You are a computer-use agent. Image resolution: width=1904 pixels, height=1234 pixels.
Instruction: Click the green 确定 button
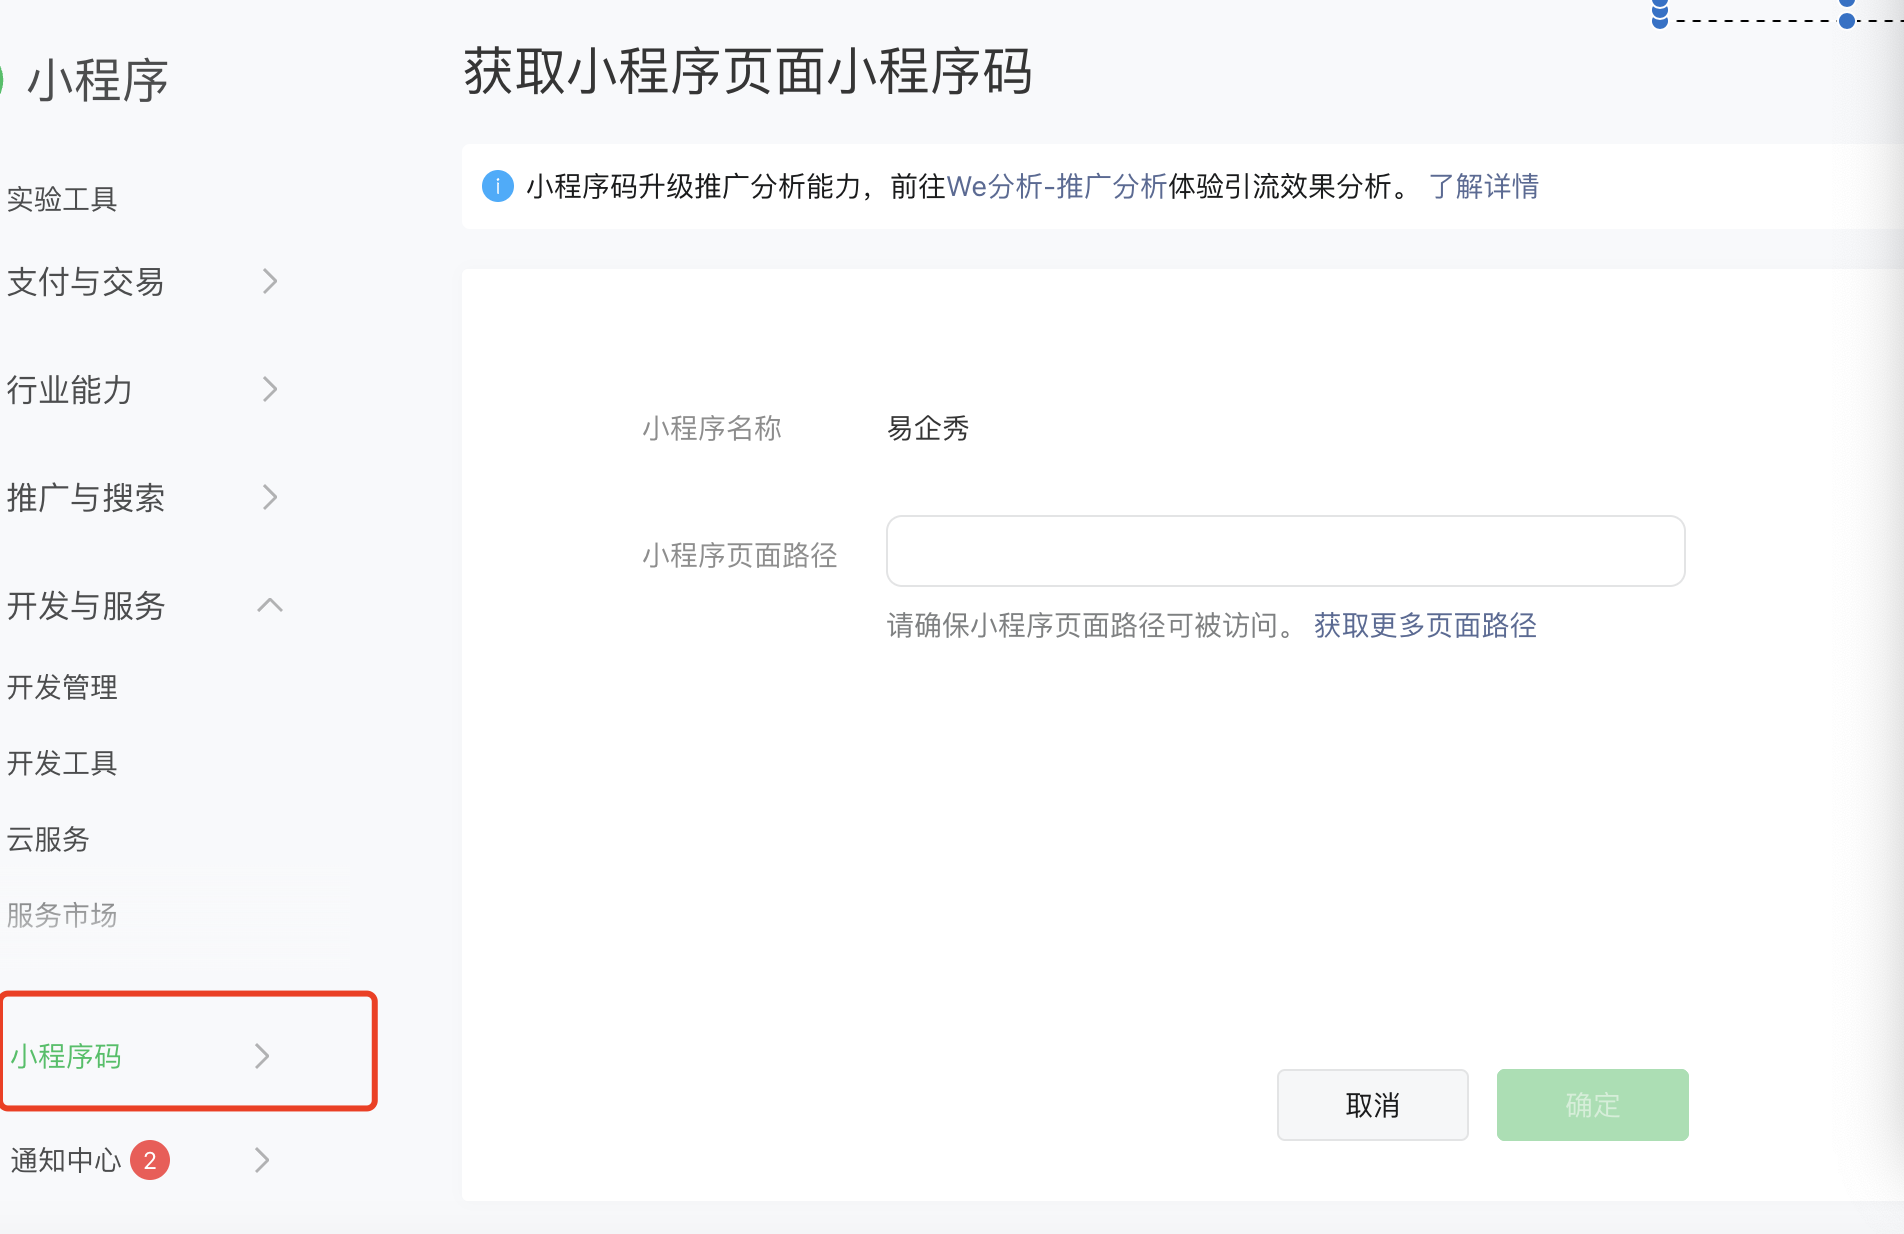coord(1593,1105)
